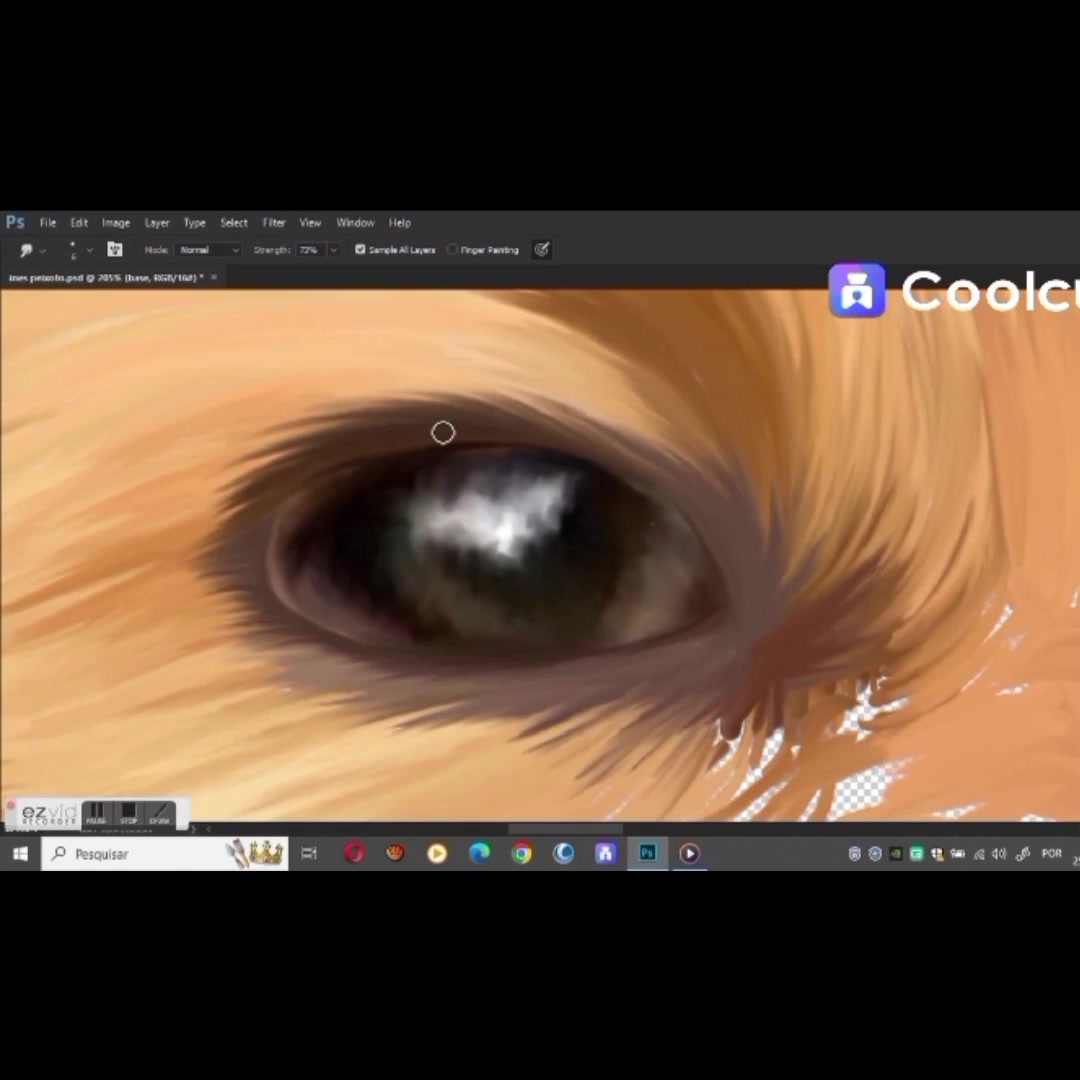Pause the ezvid recorder

tap(96, 813)
